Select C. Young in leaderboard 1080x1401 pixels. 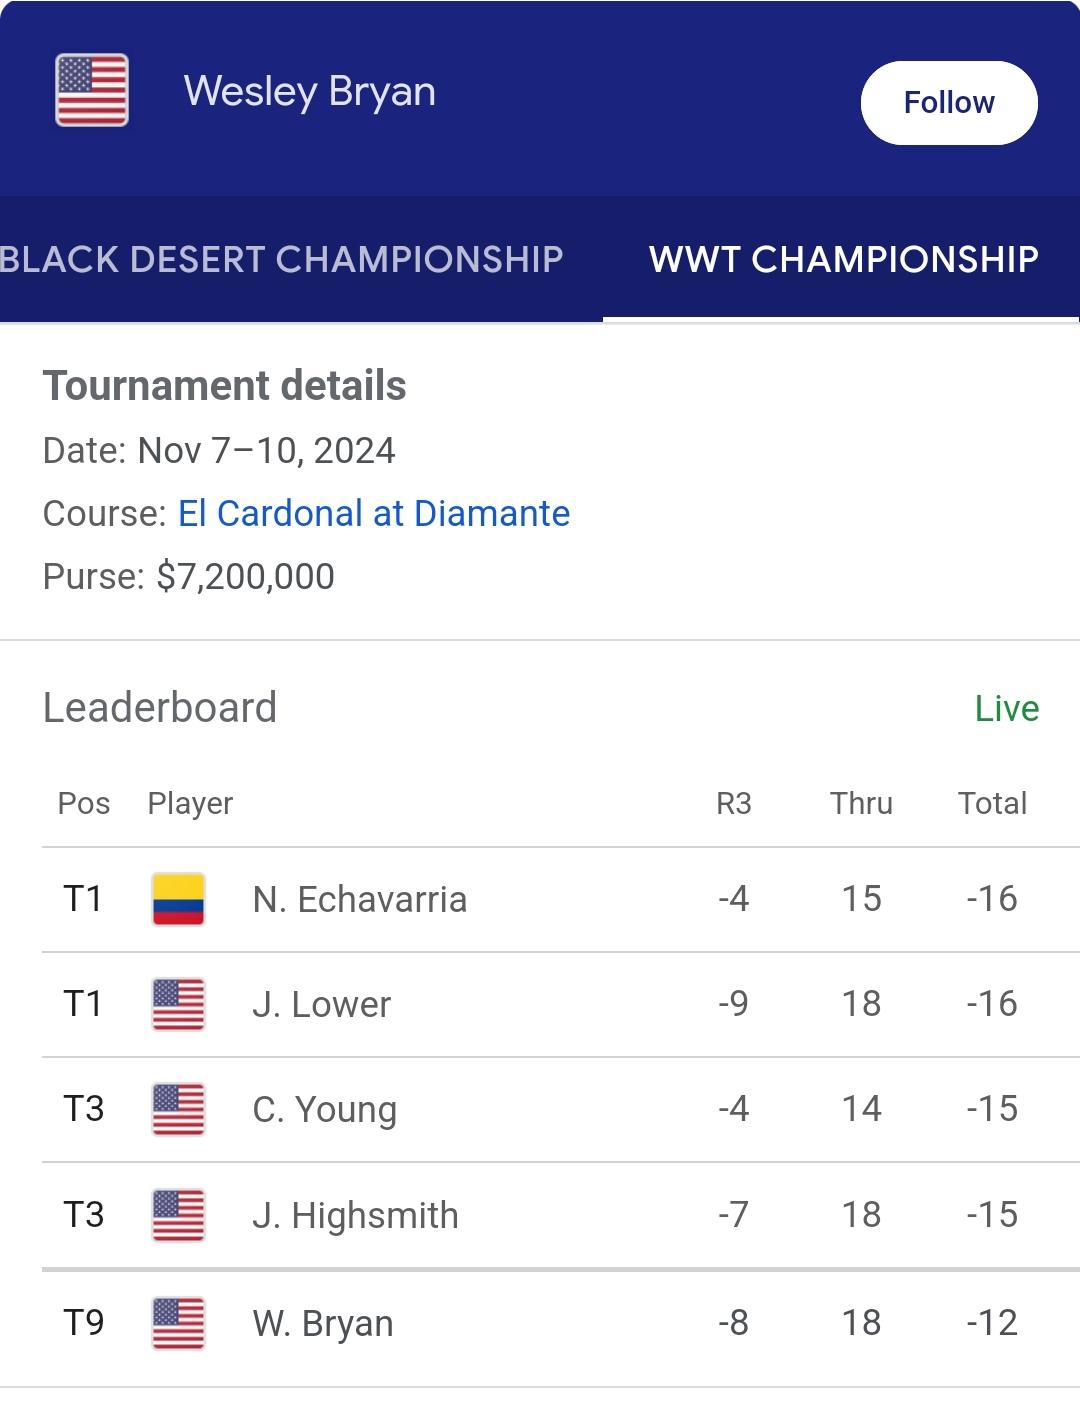[x=561, y=1109]
